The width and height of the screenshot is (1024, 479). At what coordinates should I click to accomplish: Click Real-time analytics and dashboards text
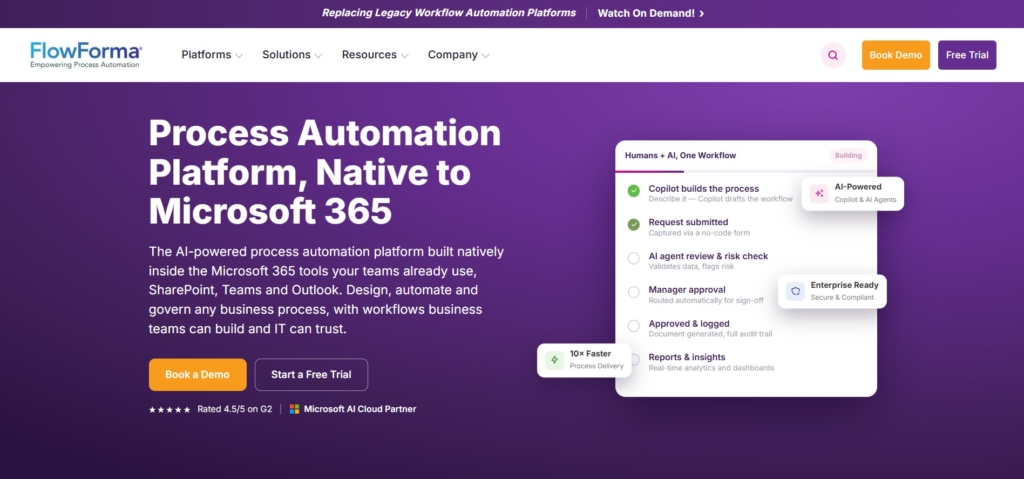[711, 368]
